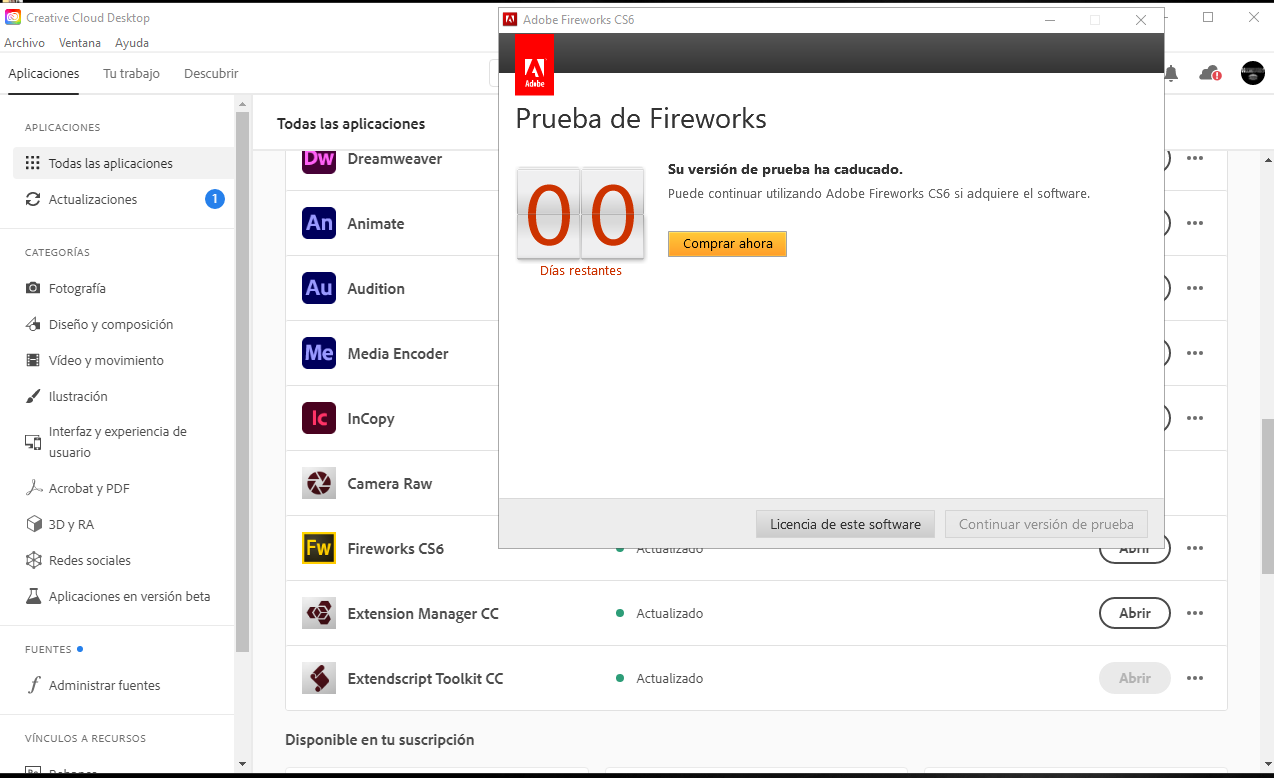This screenshot has height=778, width=1274.
Task: Open more options for Media Encoder row
Action: point(1194,353)
